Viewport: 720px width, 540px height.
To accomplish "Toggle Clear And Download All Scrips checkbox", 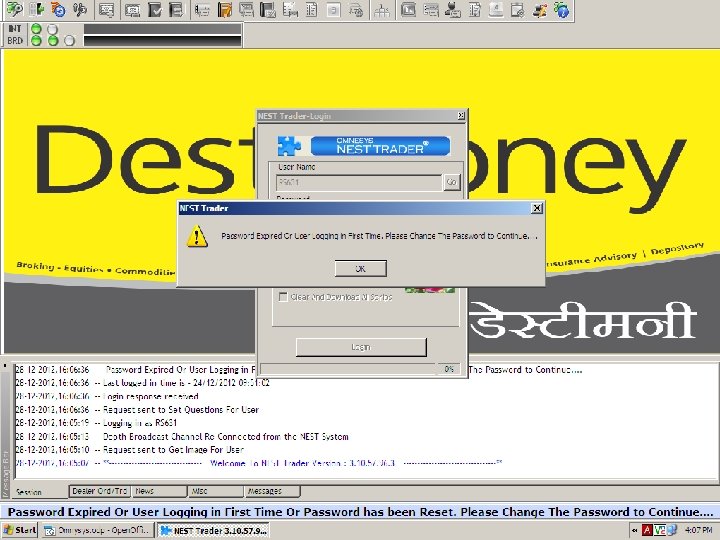I will coord(283,297).
